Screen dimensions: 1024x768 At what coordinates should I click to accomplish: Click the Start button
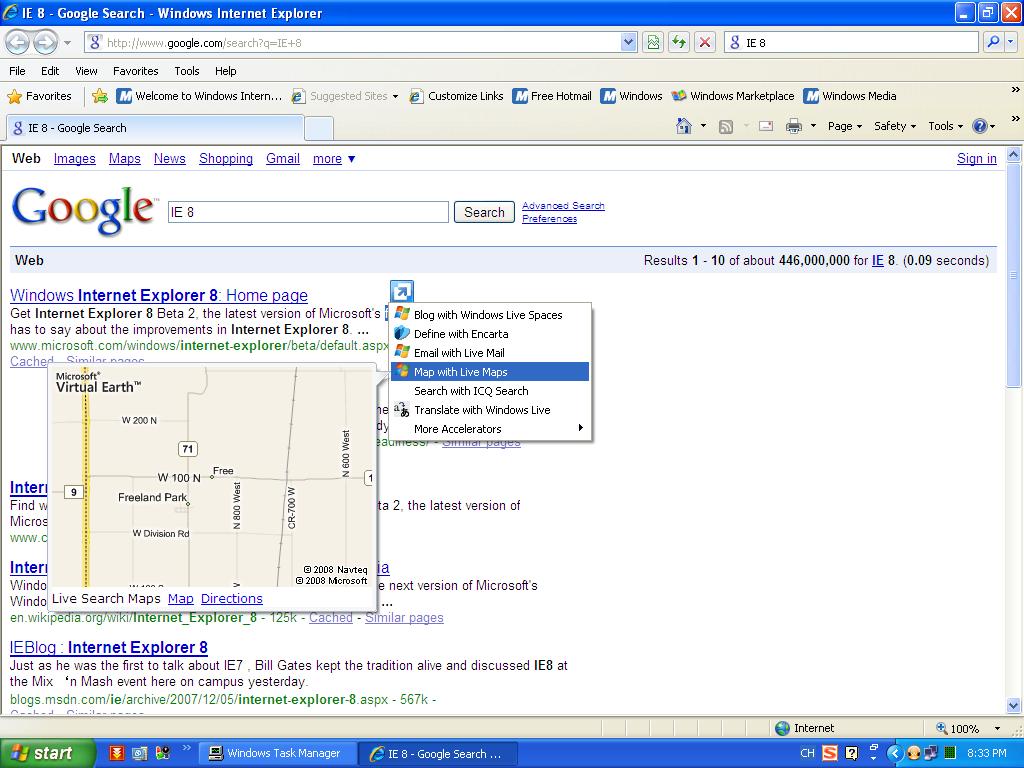coord(47,753)
